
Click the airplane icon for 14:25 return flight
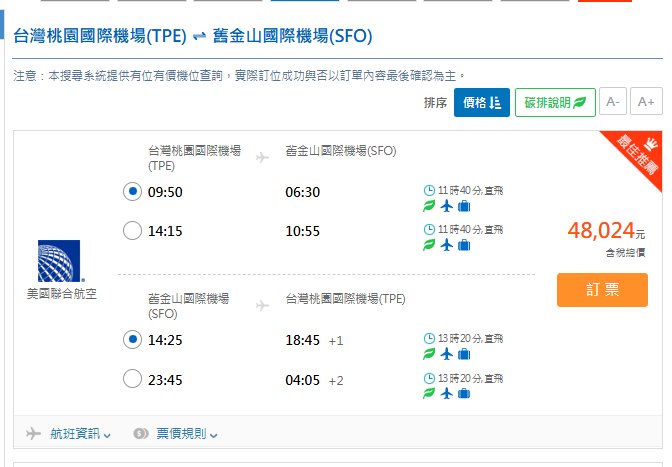click(446, 354)
